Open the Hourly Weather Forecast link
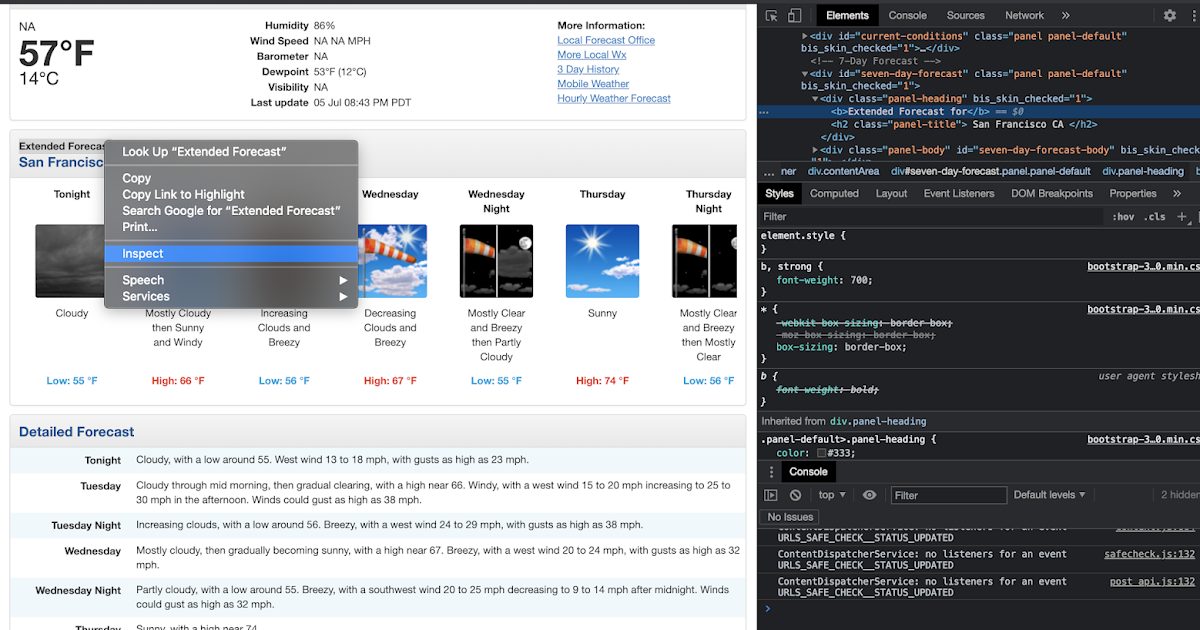1200x630 pixels. pos(613,98)
